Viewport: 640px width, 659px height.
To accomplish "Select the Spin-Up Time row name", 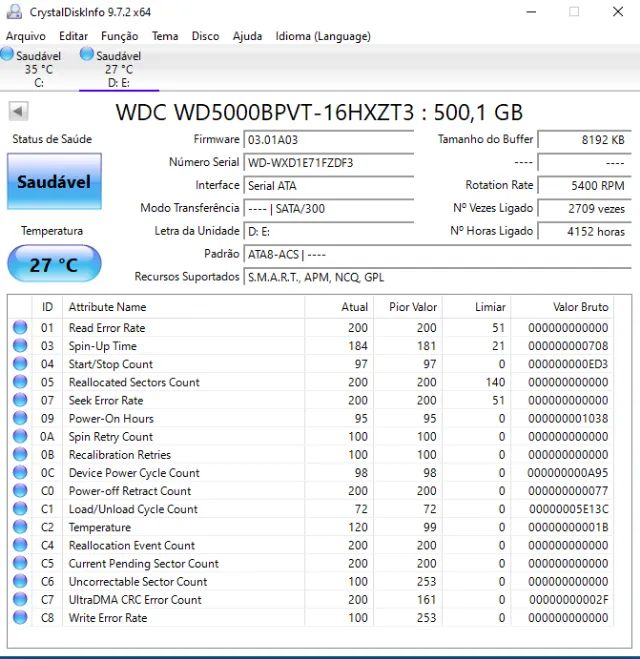I will pyautogui.click(x=103, y=346).
